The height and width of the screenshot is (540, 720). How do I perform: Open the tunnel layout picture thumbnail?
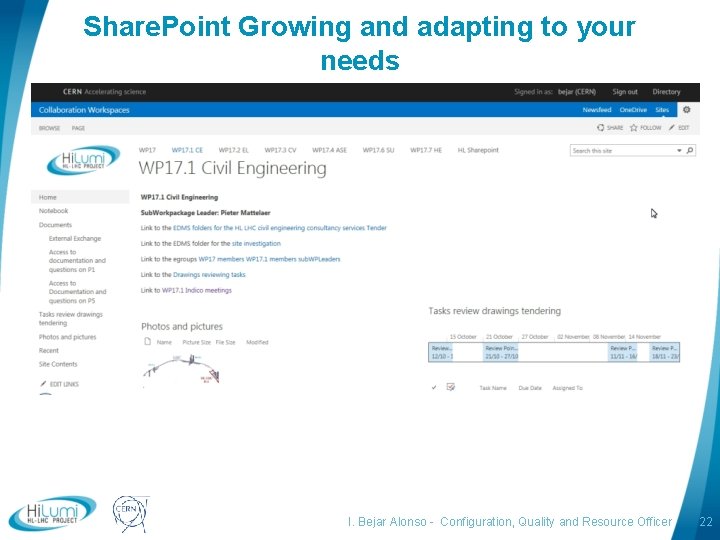coord(182,370)
